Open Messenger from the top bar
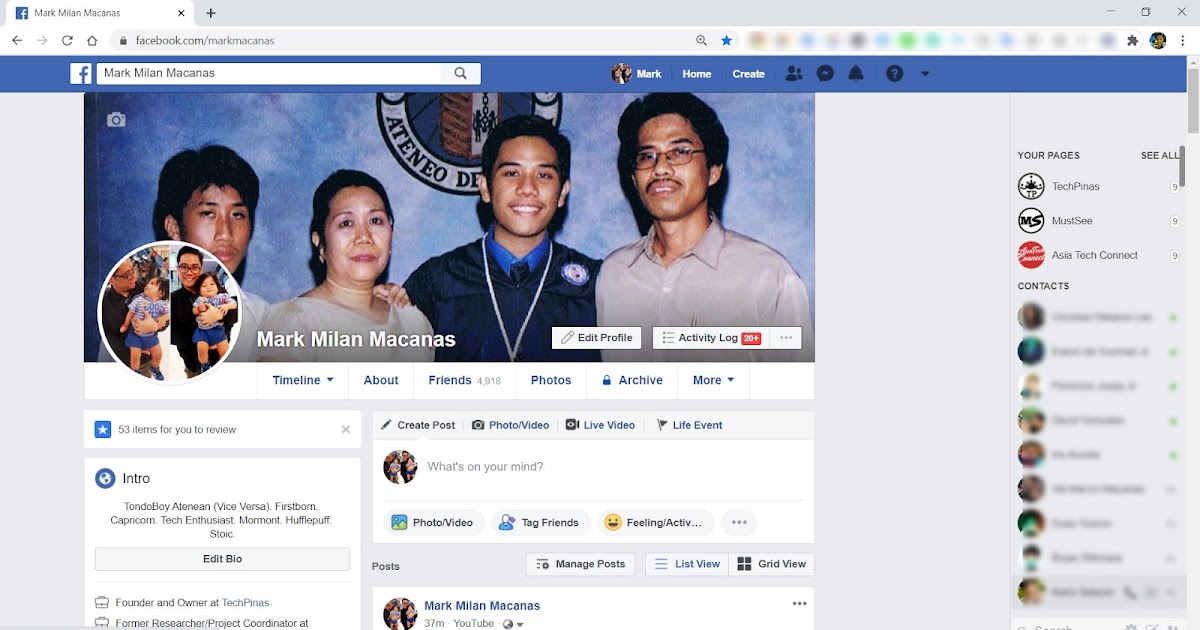Viewport: 1200px width, 630px height. [x=825, y=73]
